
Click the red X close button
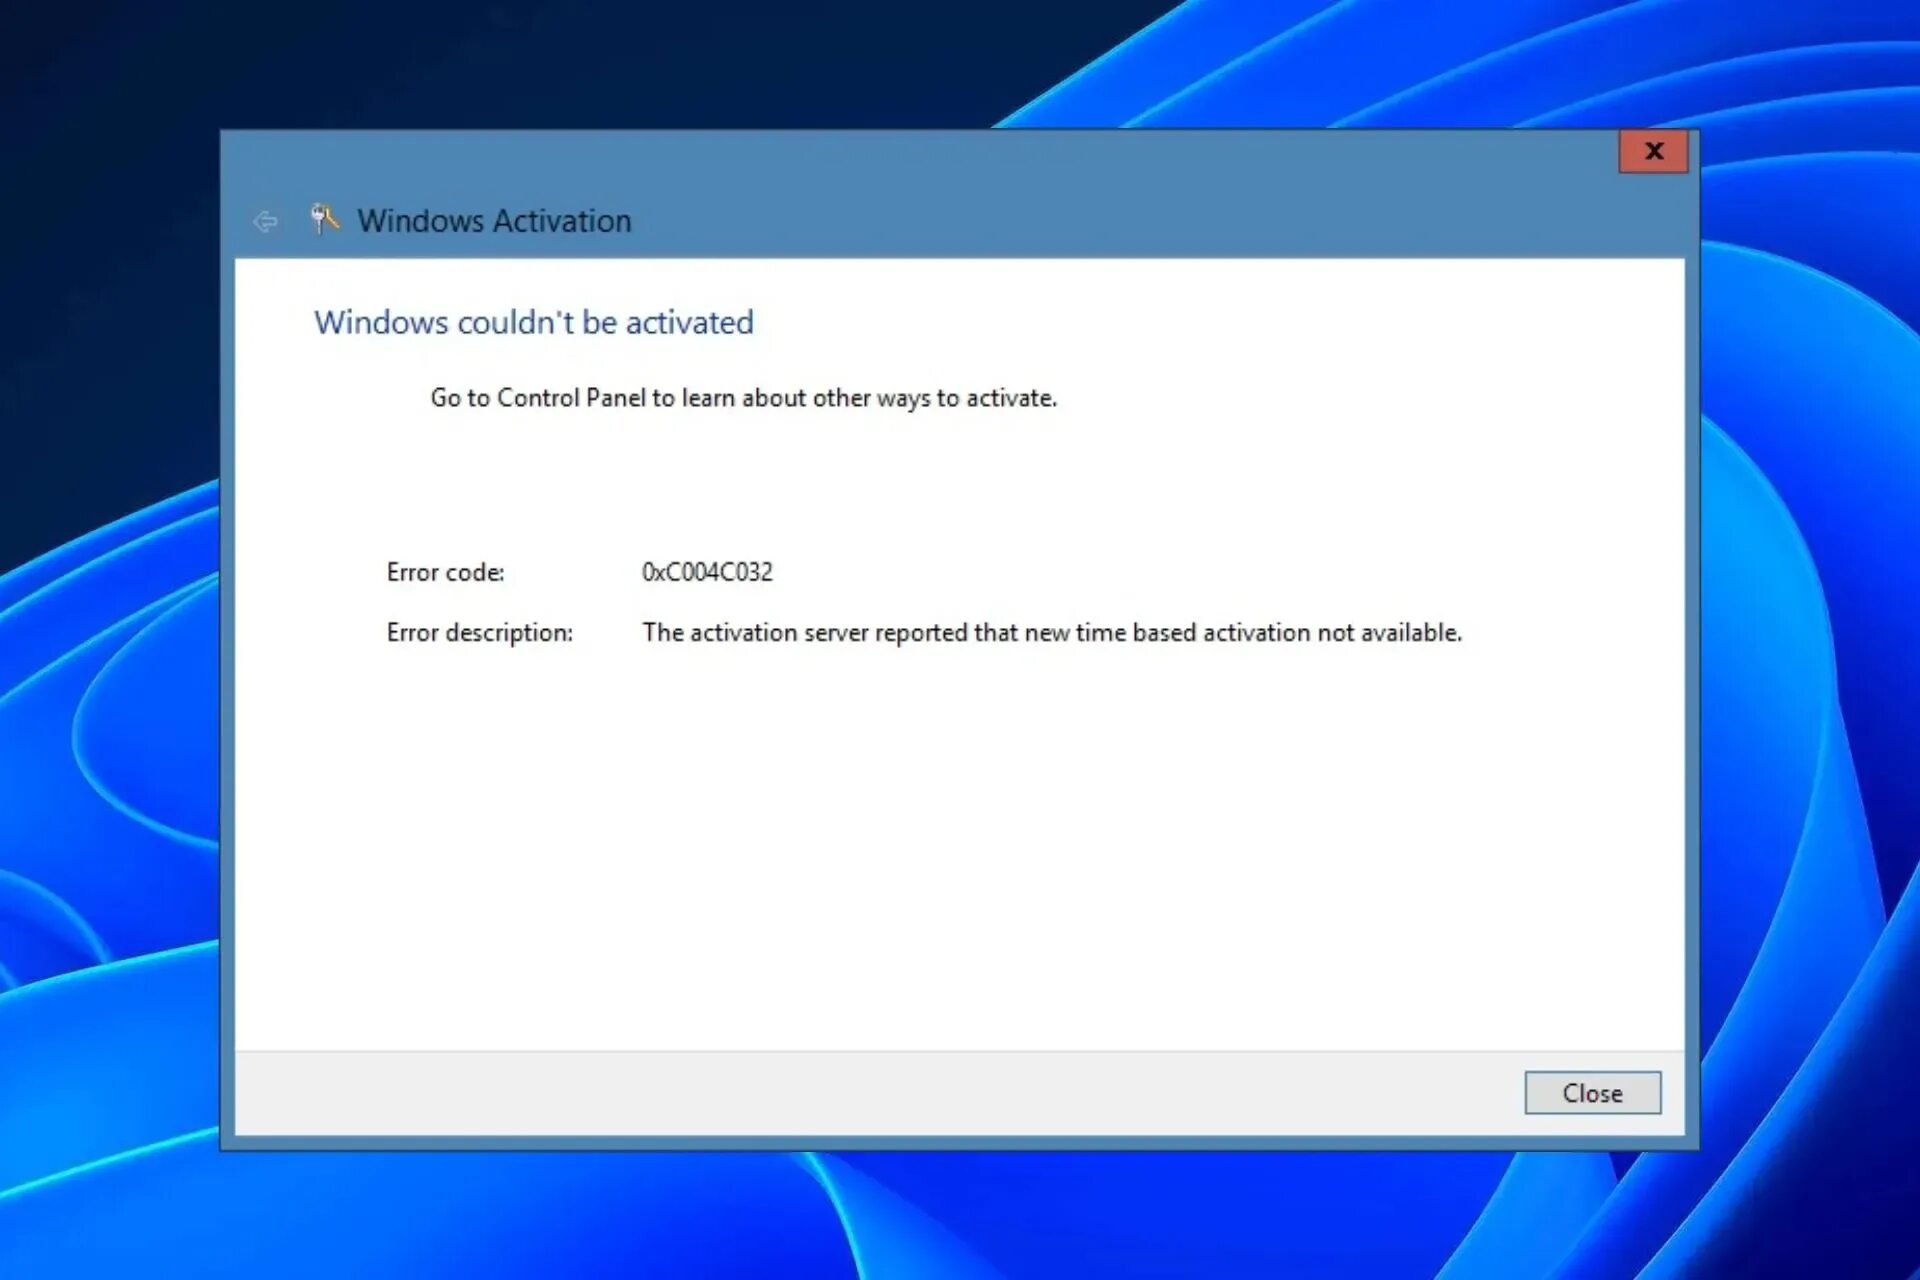point(1653,151)
